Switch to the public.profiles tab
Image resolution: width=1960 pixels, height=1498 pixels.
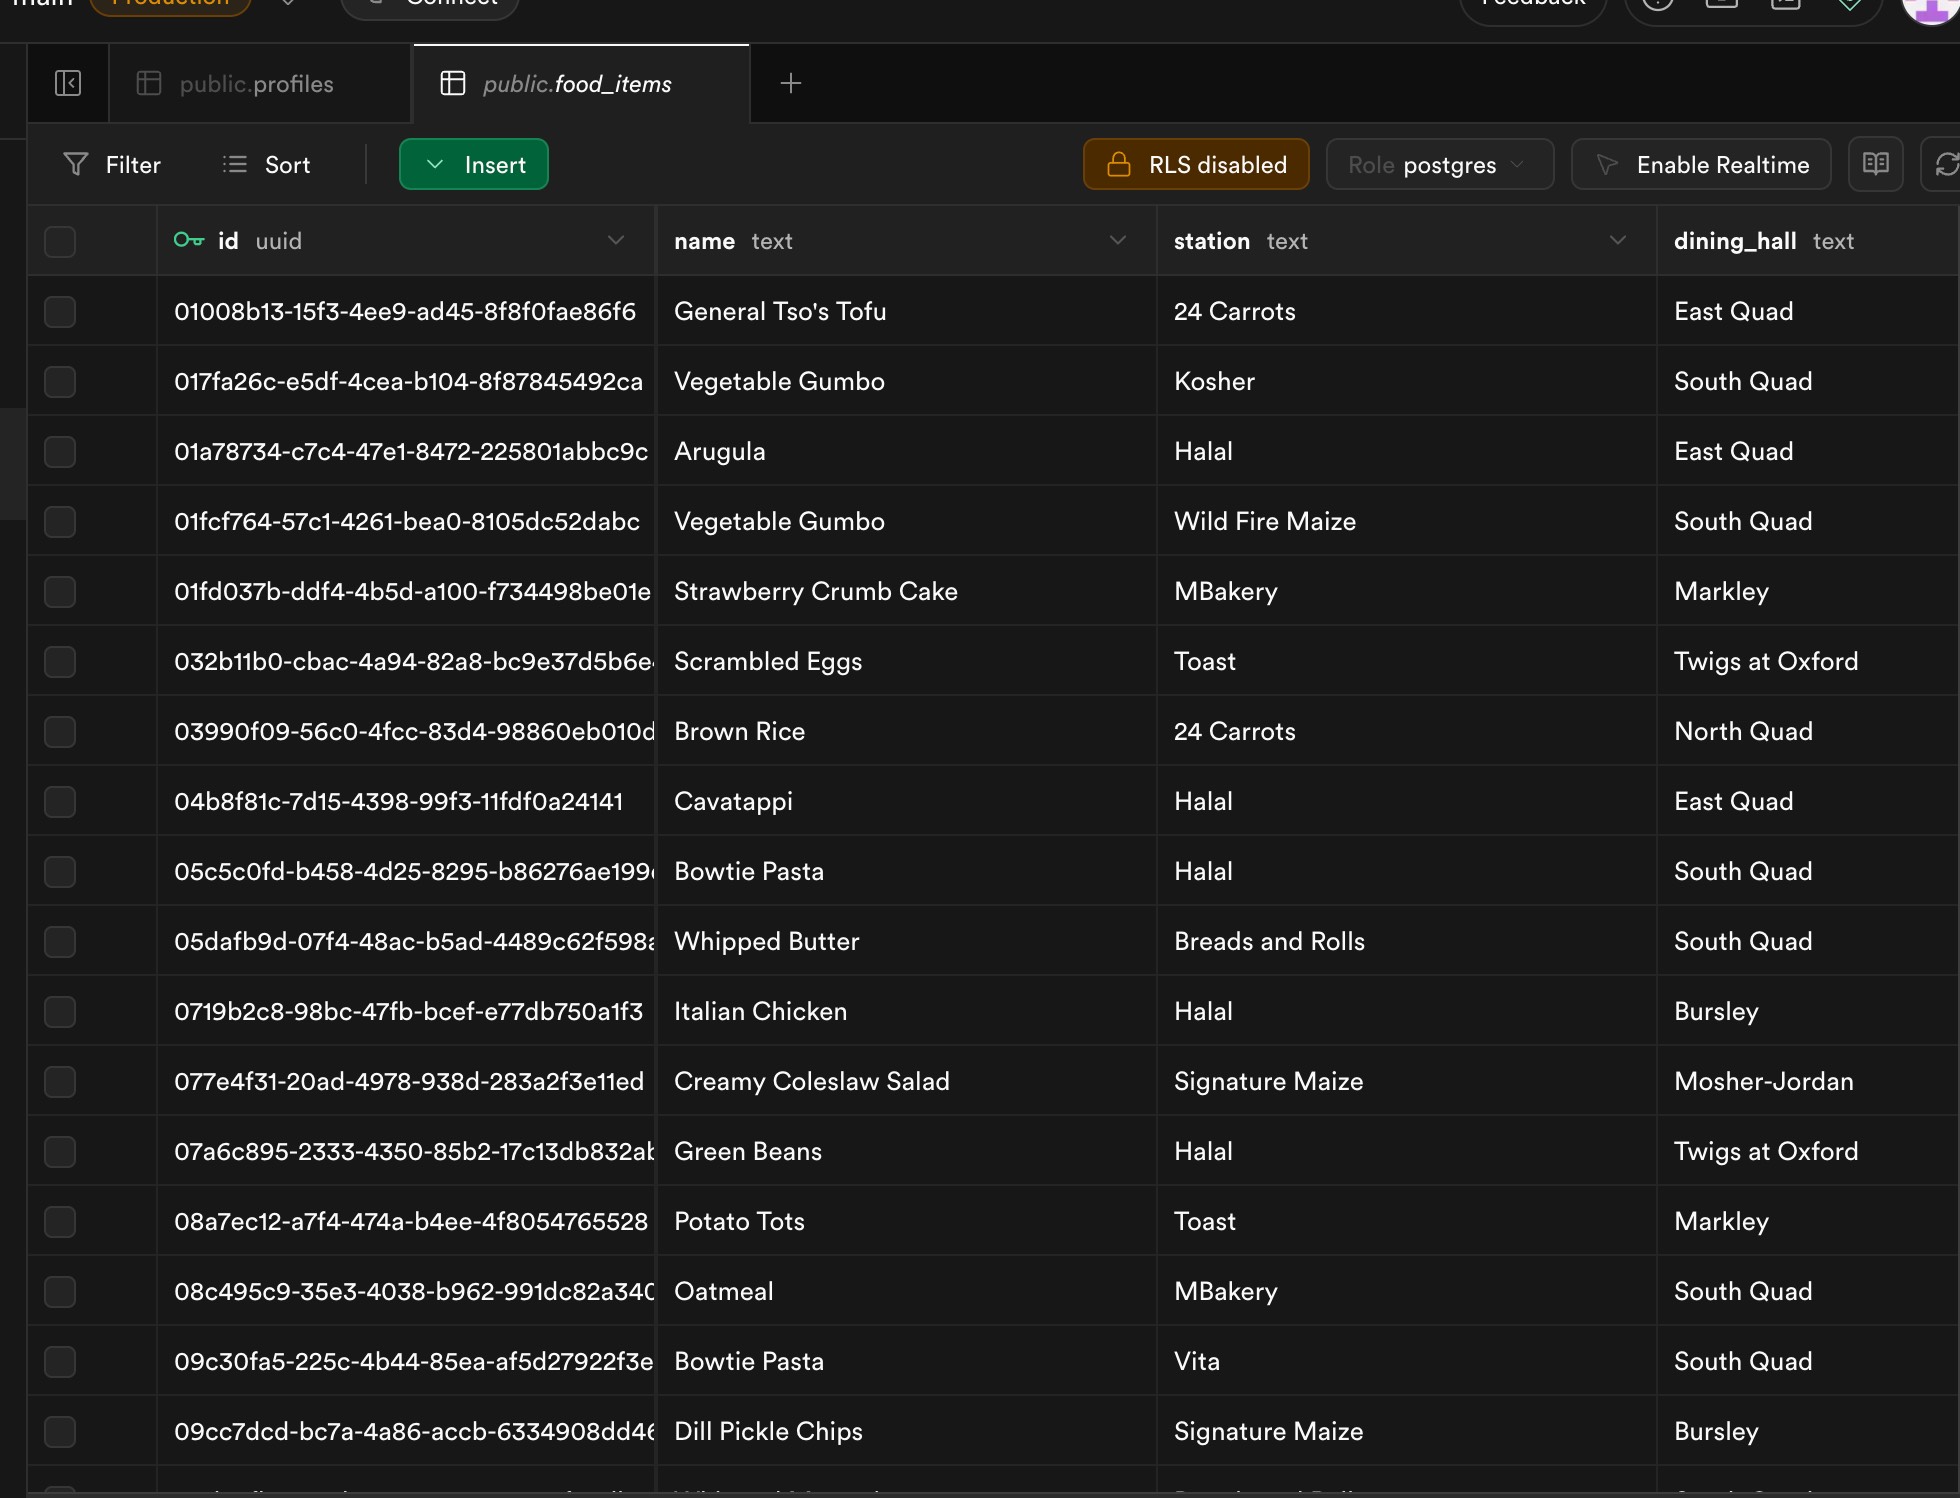[256, 84]
